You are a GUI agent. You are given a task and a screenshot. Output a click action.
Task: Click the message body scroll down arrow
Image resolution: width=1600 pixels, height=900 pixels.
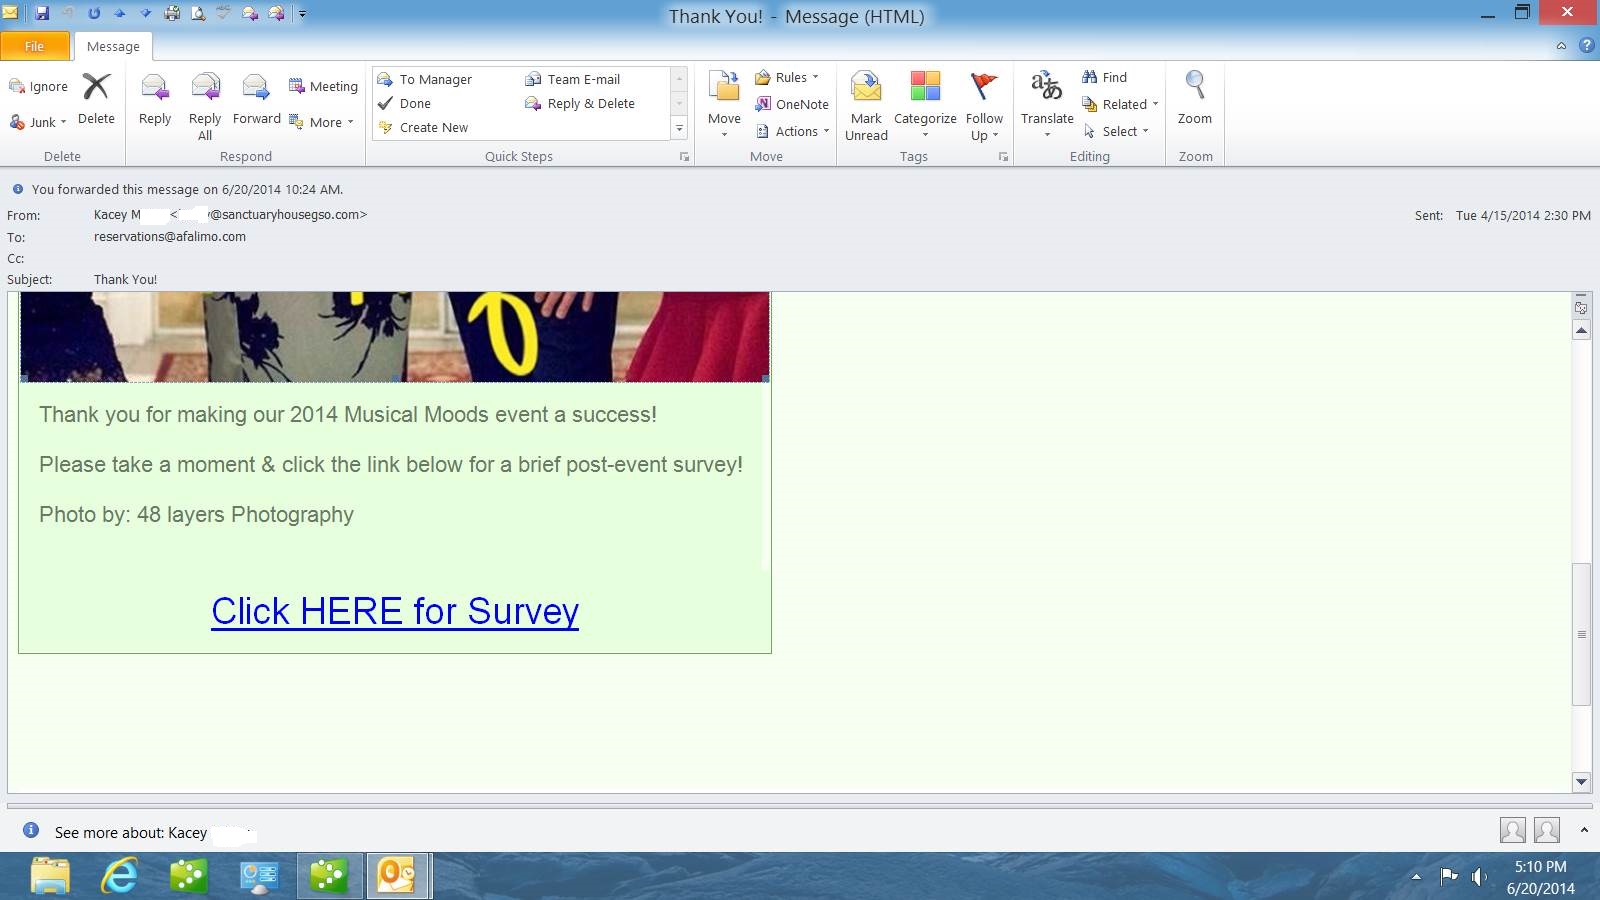(1581, 782)
